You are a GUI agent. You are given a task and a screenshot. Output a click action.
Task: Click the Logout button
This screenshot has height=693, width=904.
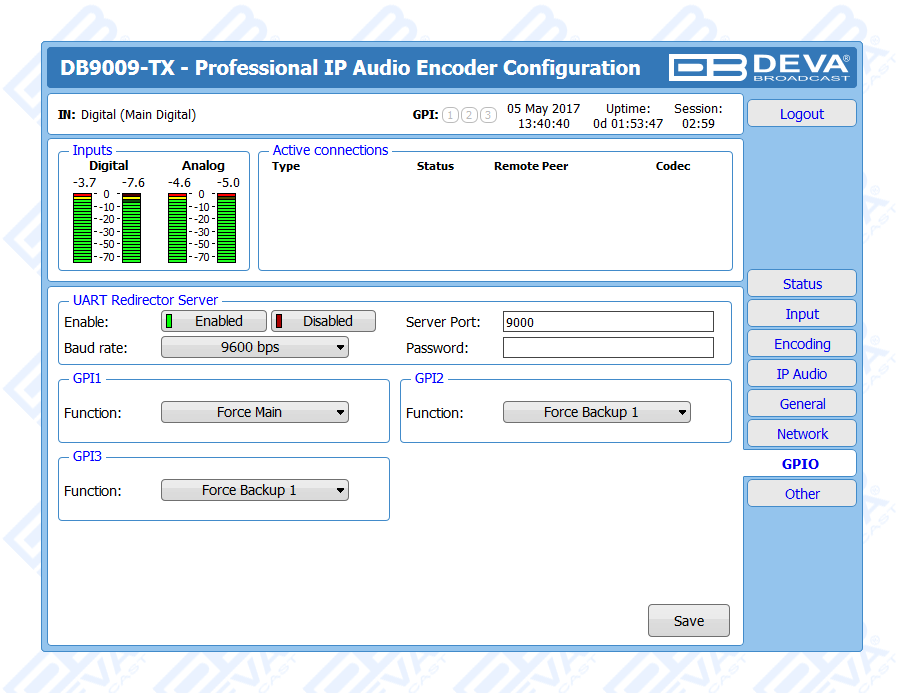tap(801, 114)
